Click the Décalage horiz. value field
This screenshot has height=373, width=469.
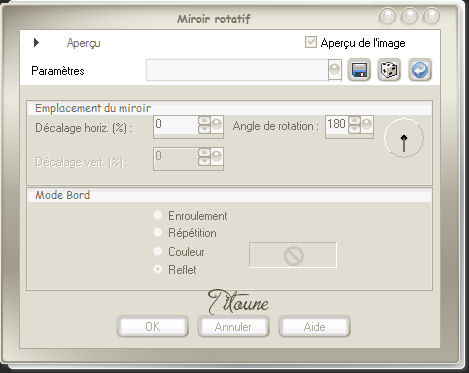point(176,126)
